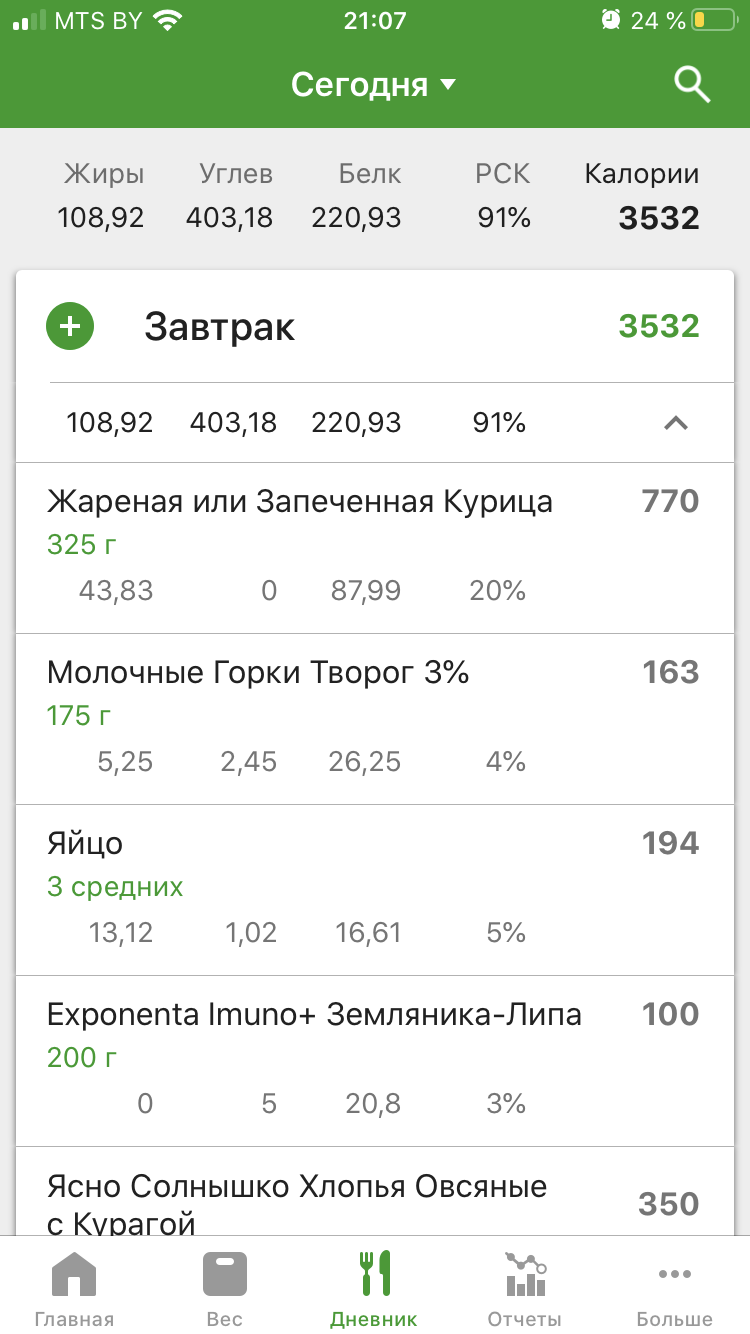Select the Дневник fork and knife icon
The image size is (750, 1334).
pos(374,1275)
